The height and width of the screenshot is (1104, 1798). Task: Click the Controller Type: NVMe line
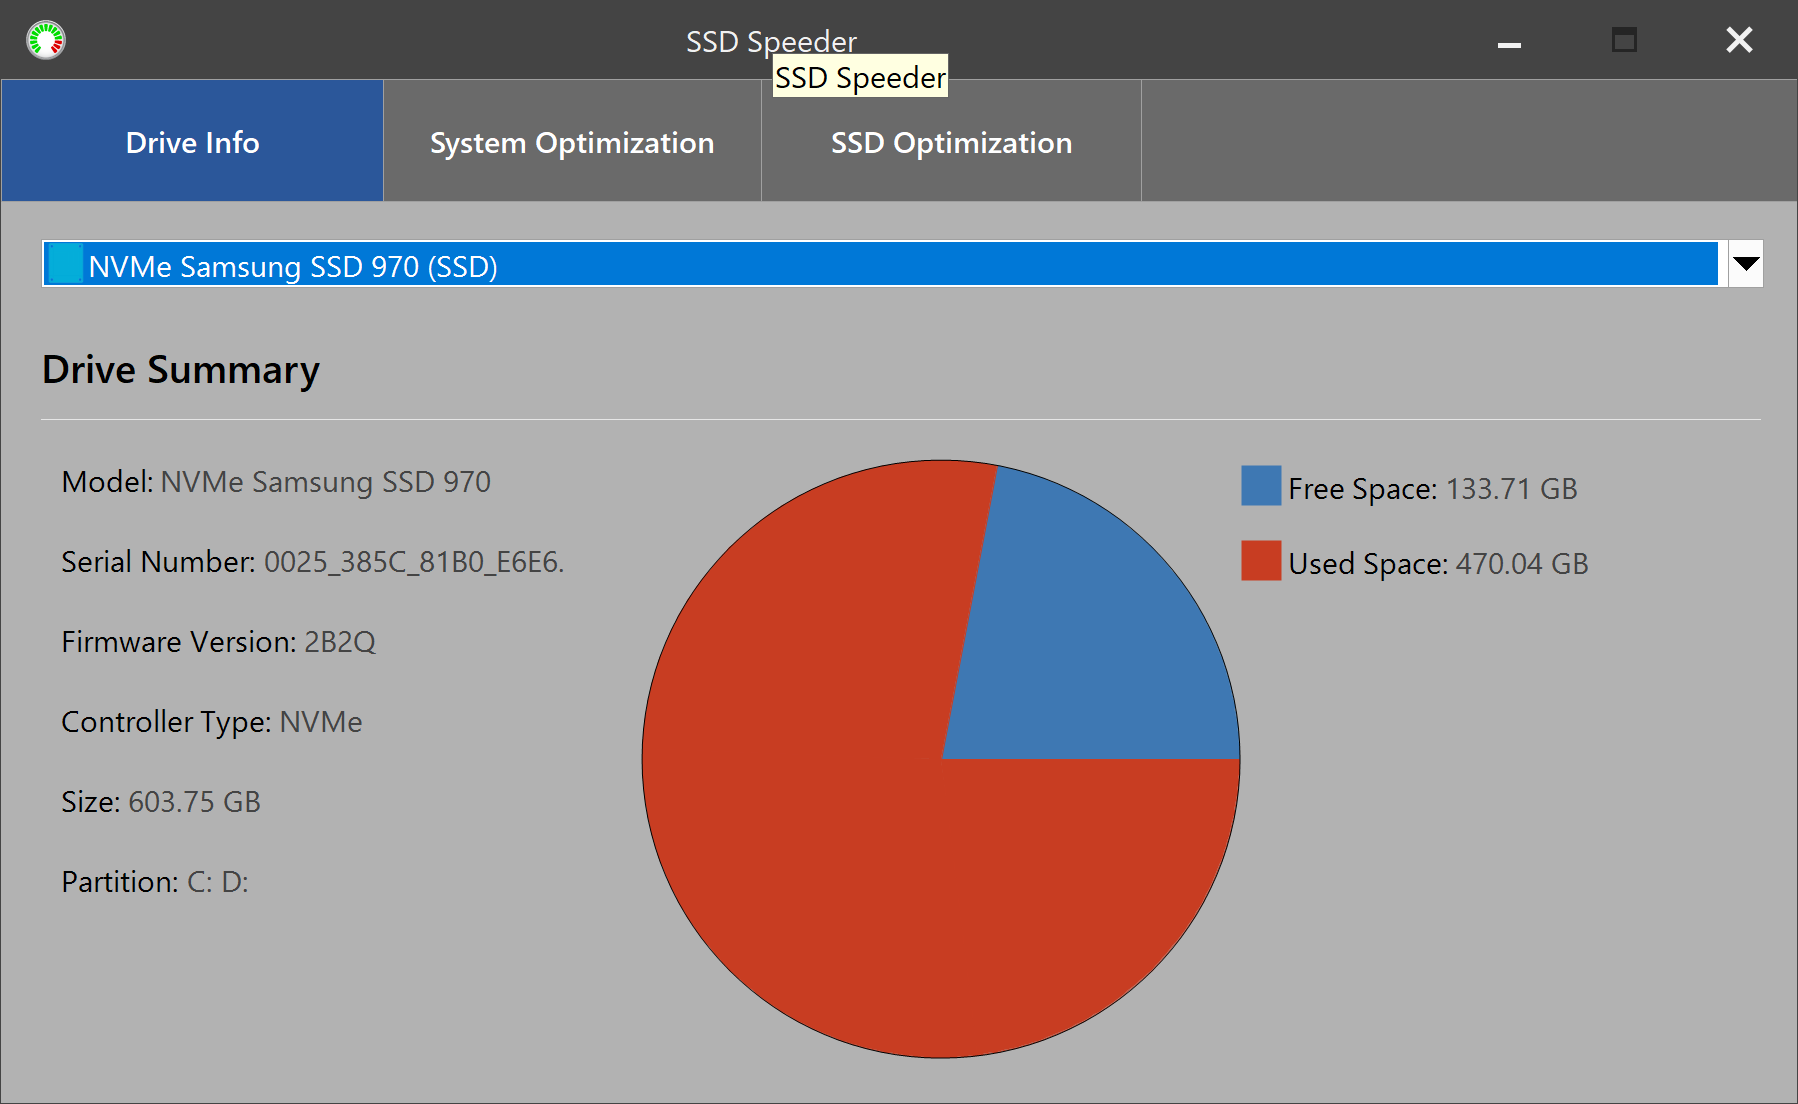click(x=212, y=722)
